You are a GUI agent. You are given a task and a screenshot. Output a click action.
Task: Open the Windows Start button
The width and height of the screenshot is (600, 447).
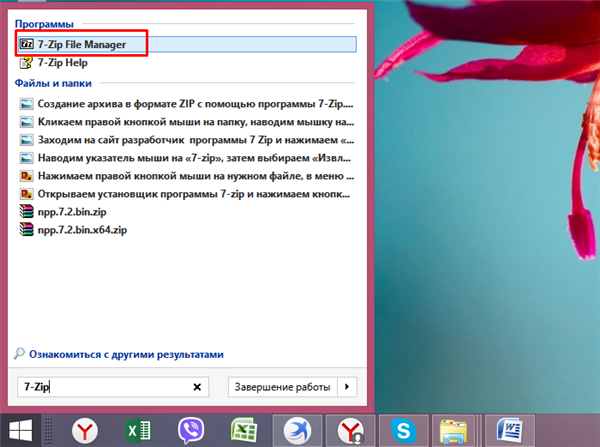pyautogui.click(x=20, y=431)
